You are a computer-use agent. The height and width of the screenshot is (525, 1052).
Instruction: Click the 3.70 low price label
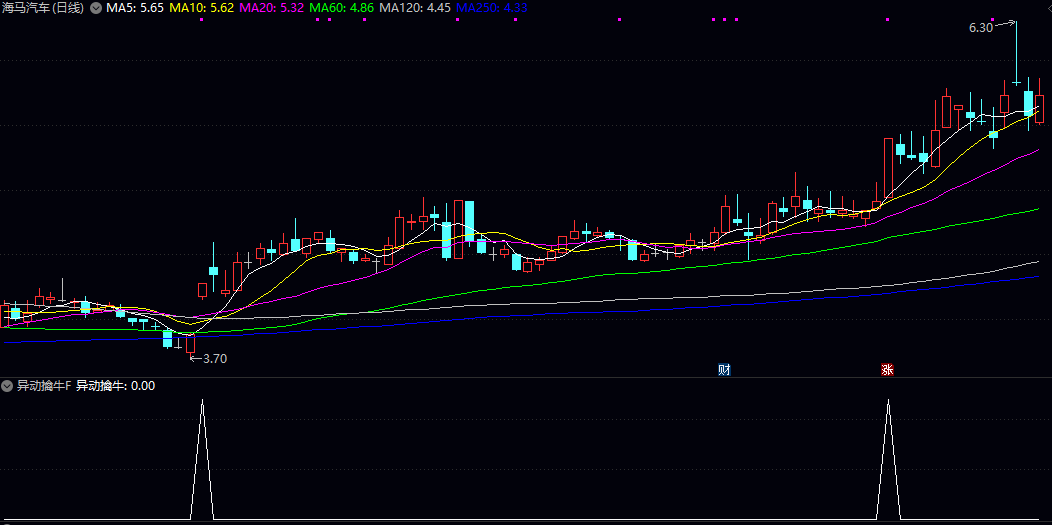tap(215, 359)
